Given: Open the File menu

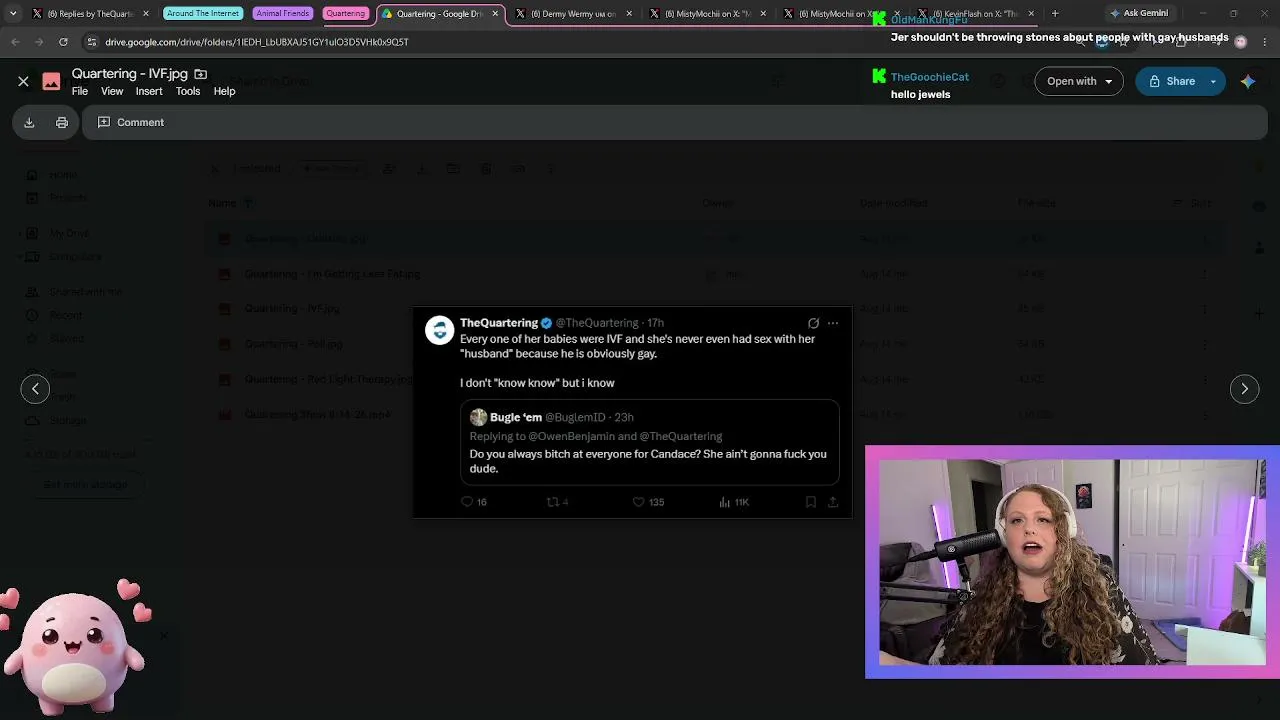Looking at the screenshot, I should [80, 91].
